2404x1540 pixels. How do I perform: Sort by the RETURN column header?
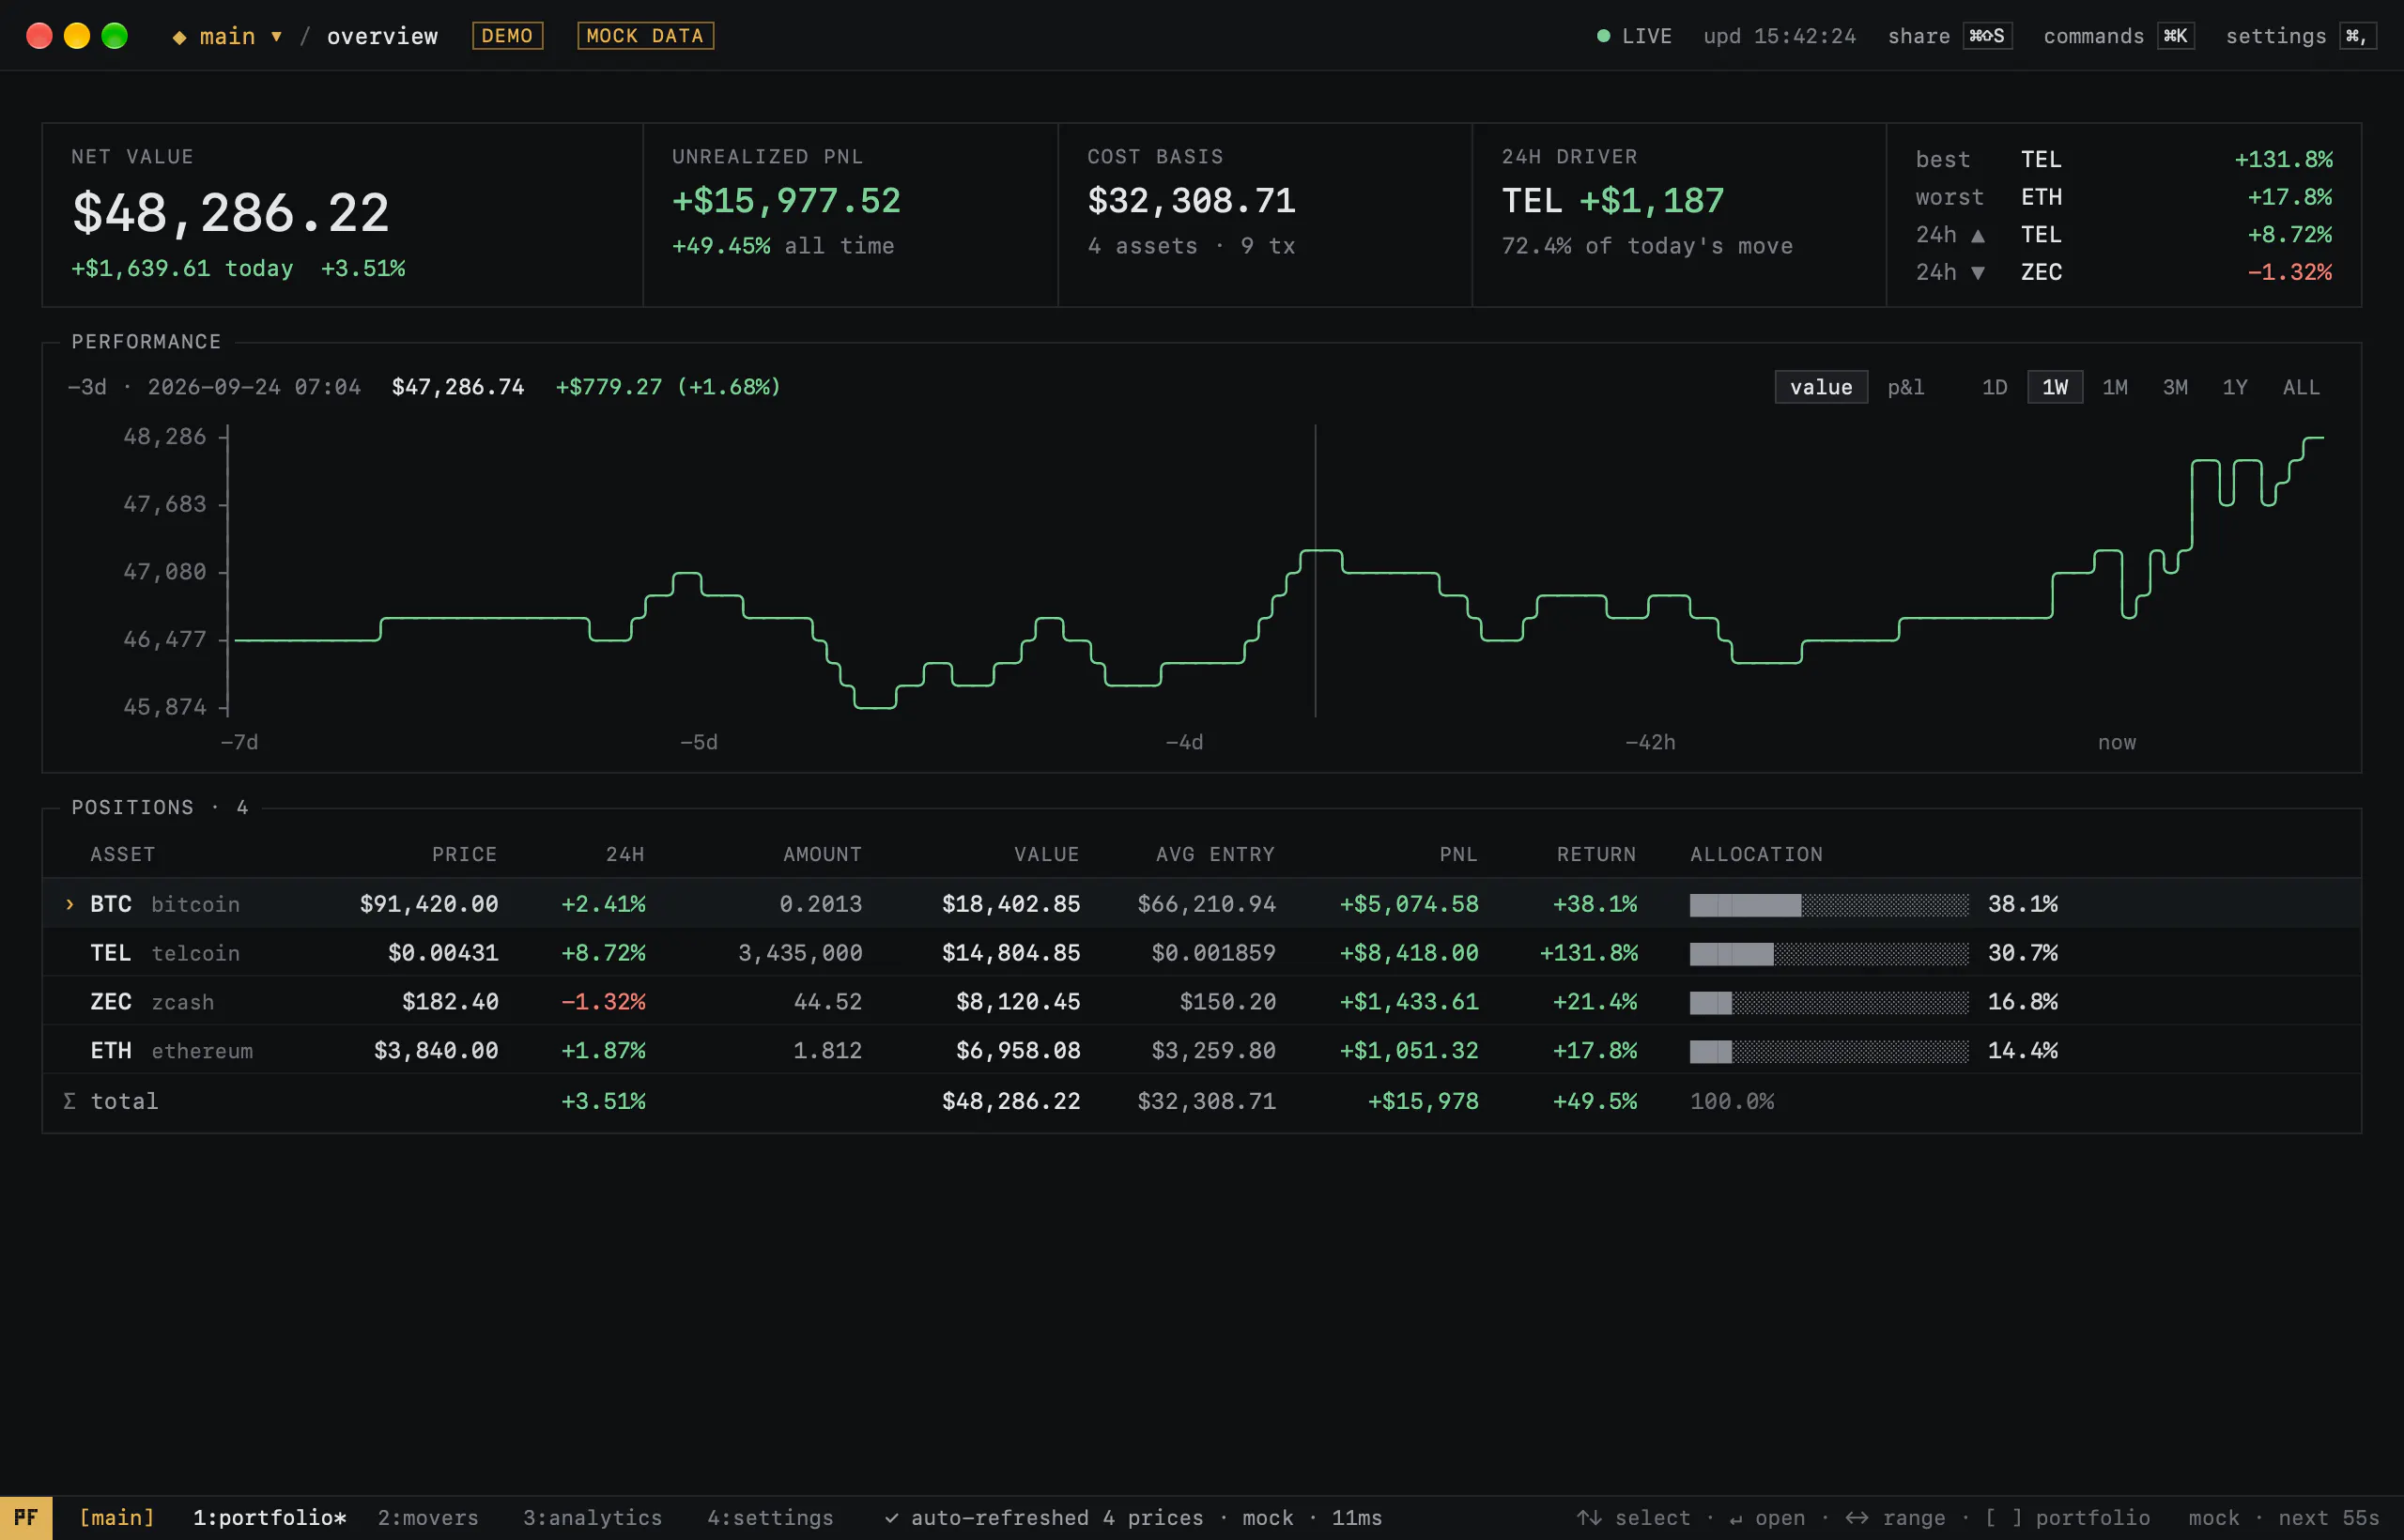click(1596, 854)
